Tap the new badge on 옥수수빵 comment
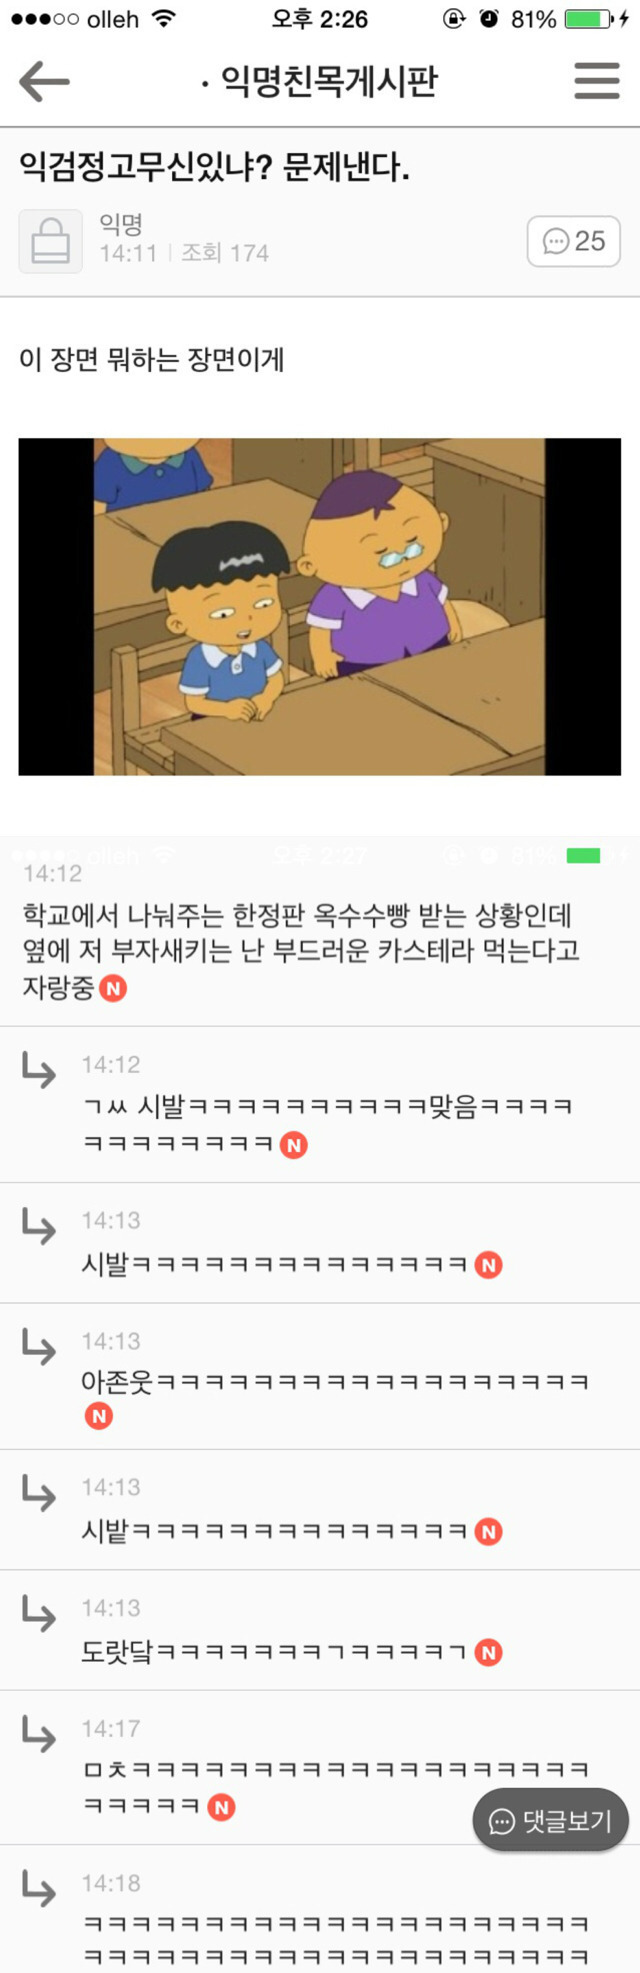Screen dimensions: 640x1973 (113, 989)
